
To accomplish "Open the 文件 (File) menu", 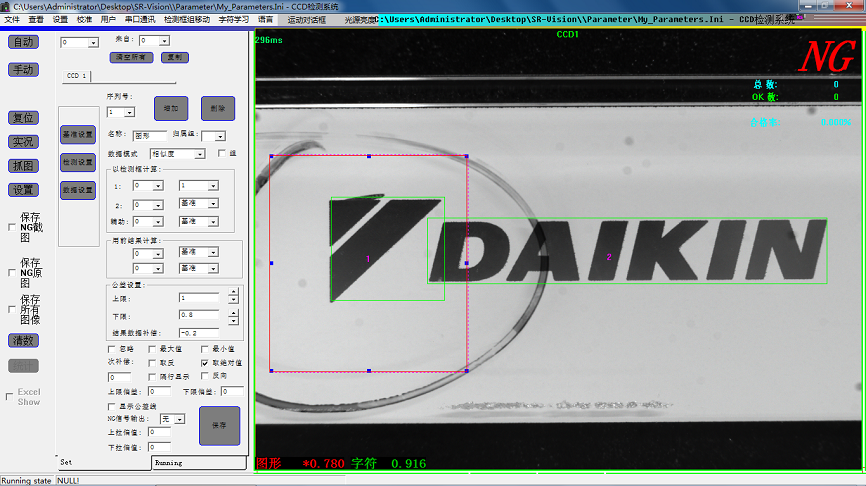I will [12, 19].
